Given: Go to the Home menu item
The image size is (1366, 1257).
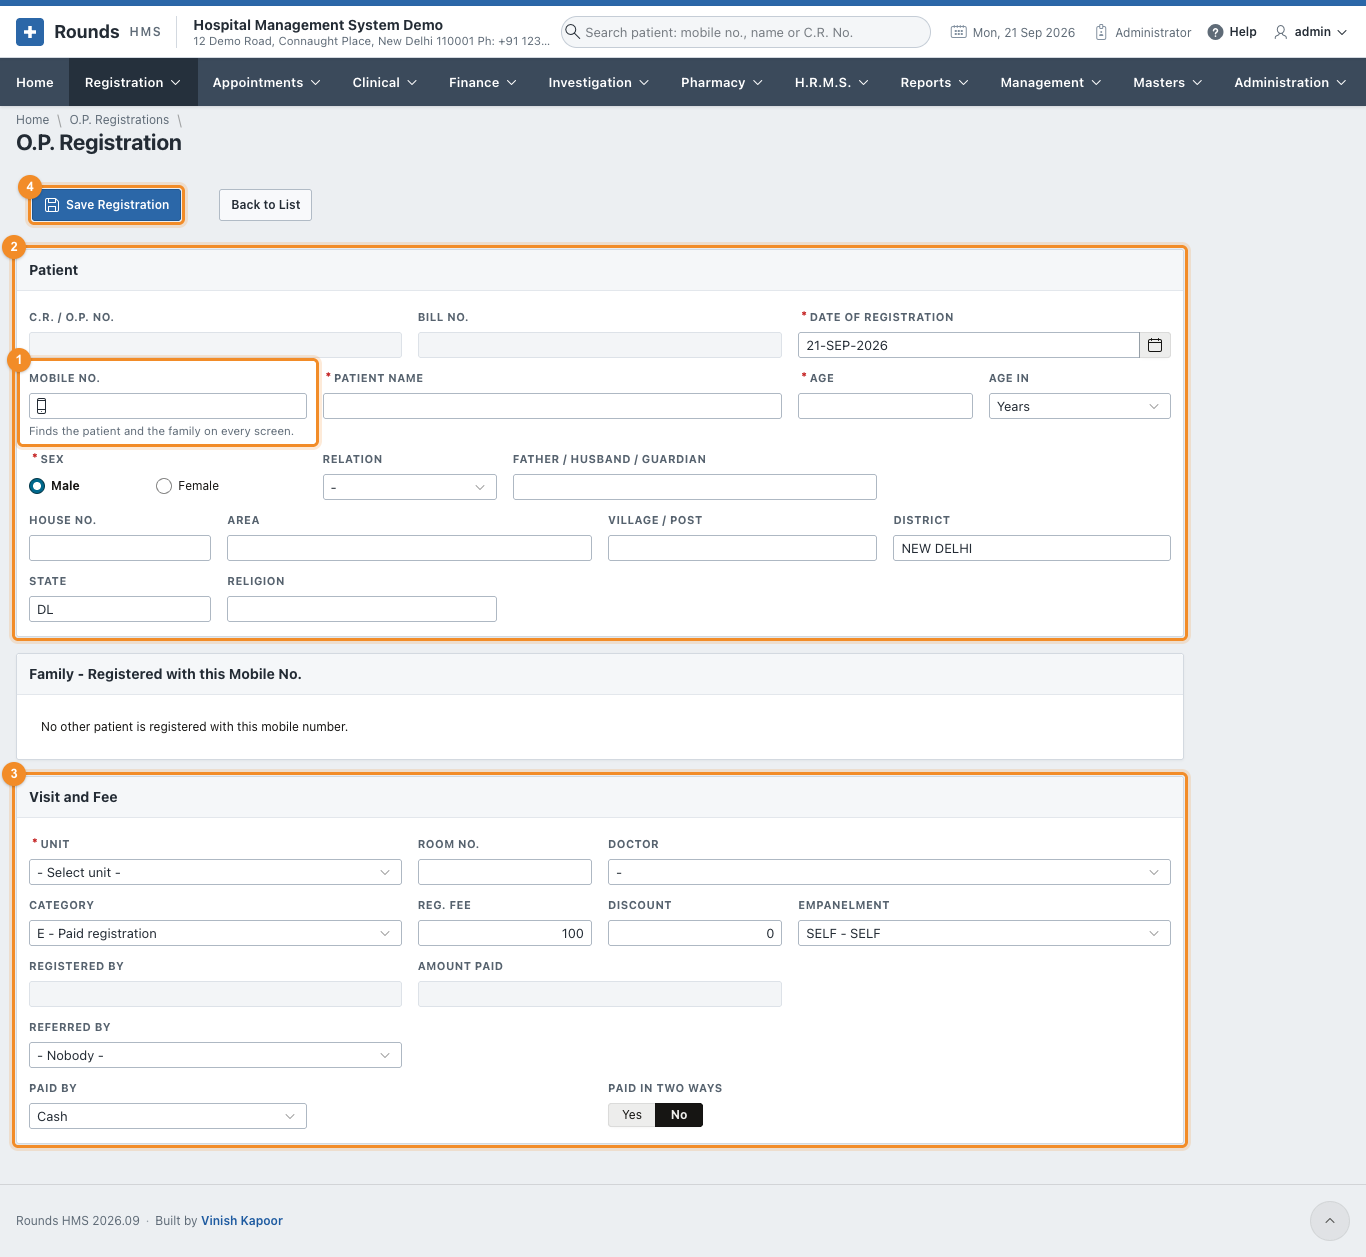Looking at the screenshot, I should [x=35, y=82].
